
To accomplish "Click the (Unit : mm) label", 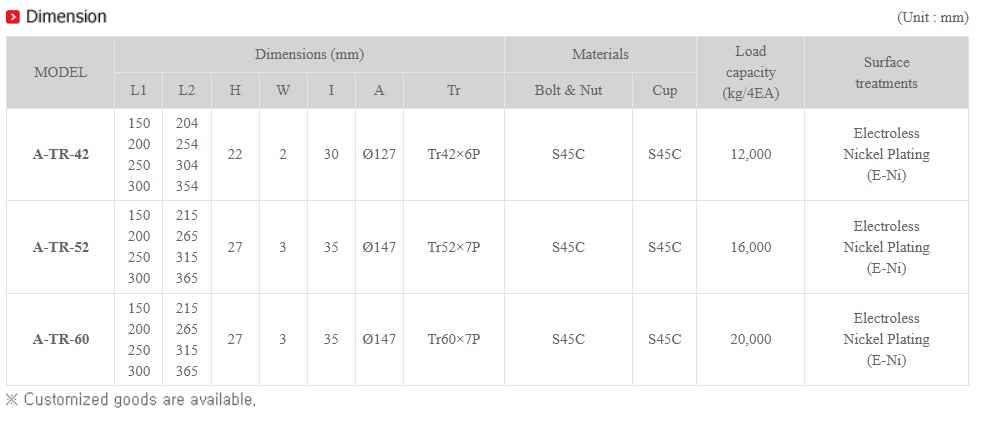I will pos(932,18).
